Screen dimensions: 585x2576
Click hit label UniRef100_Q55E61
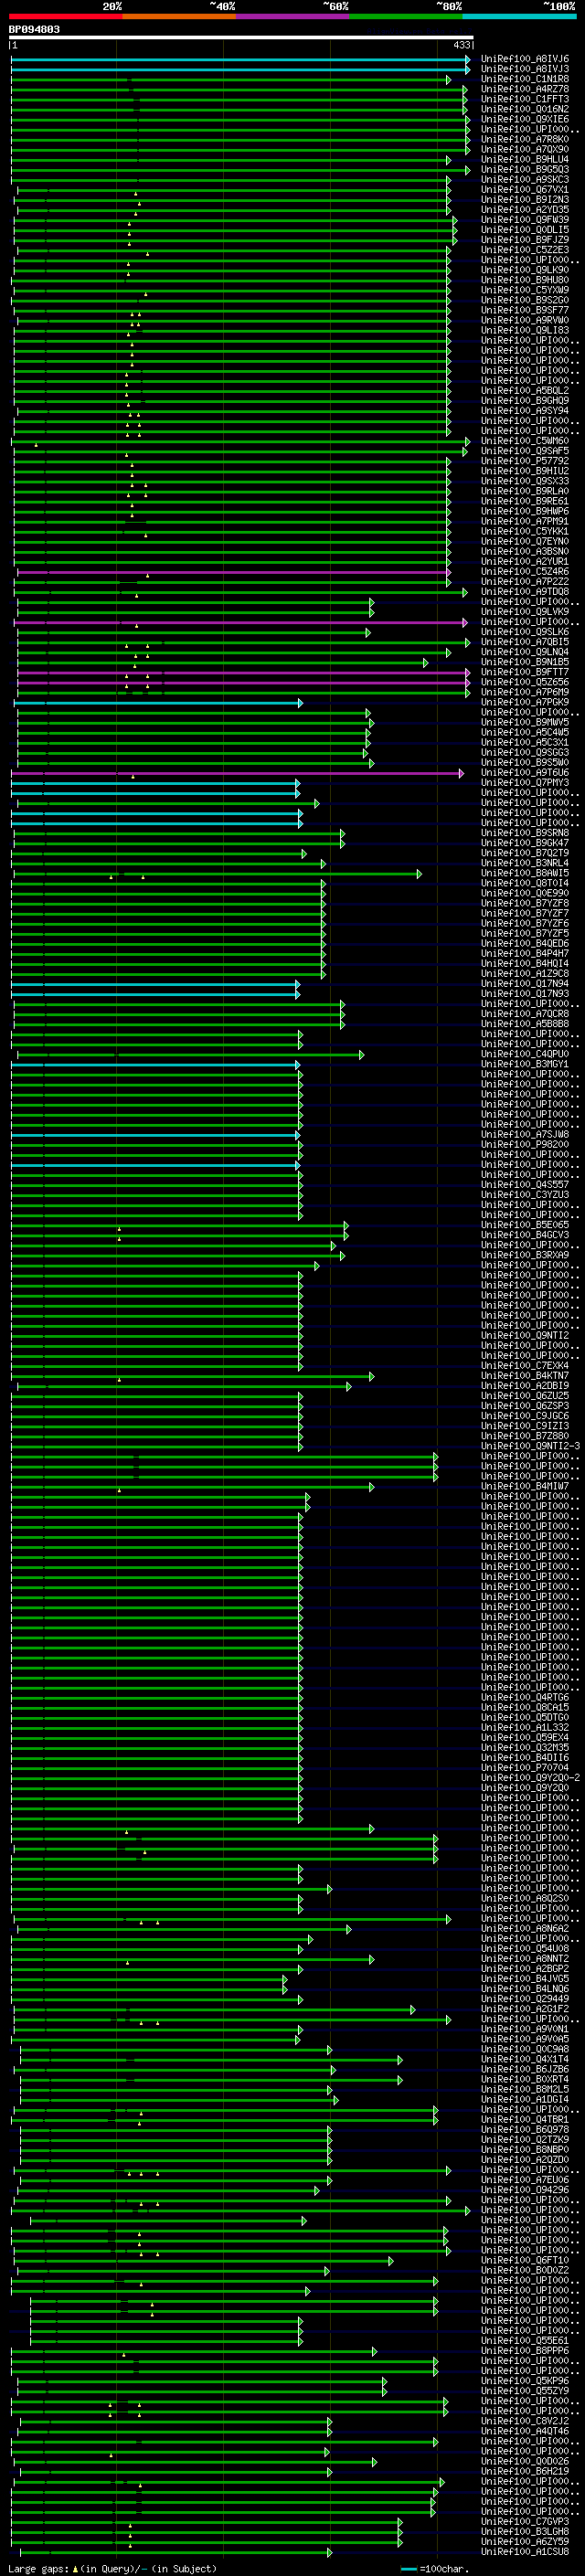tap(525, 2341)
